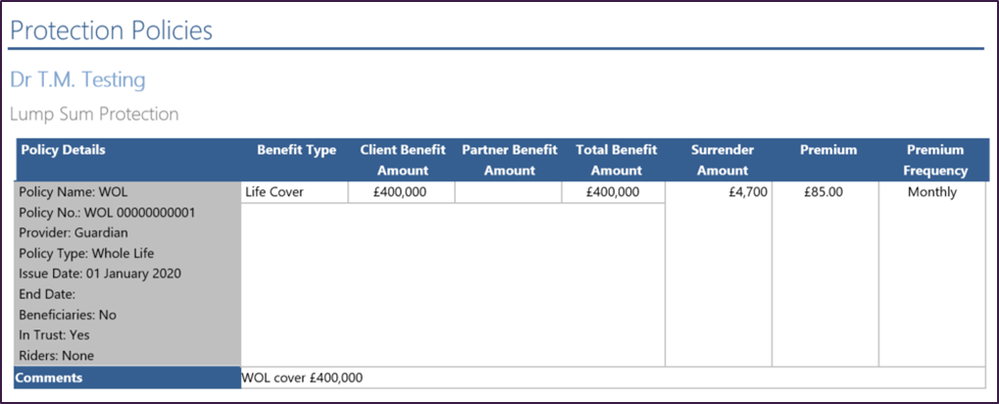
Task: Select the Client Benefit Amount header
Action: [403, 161]
